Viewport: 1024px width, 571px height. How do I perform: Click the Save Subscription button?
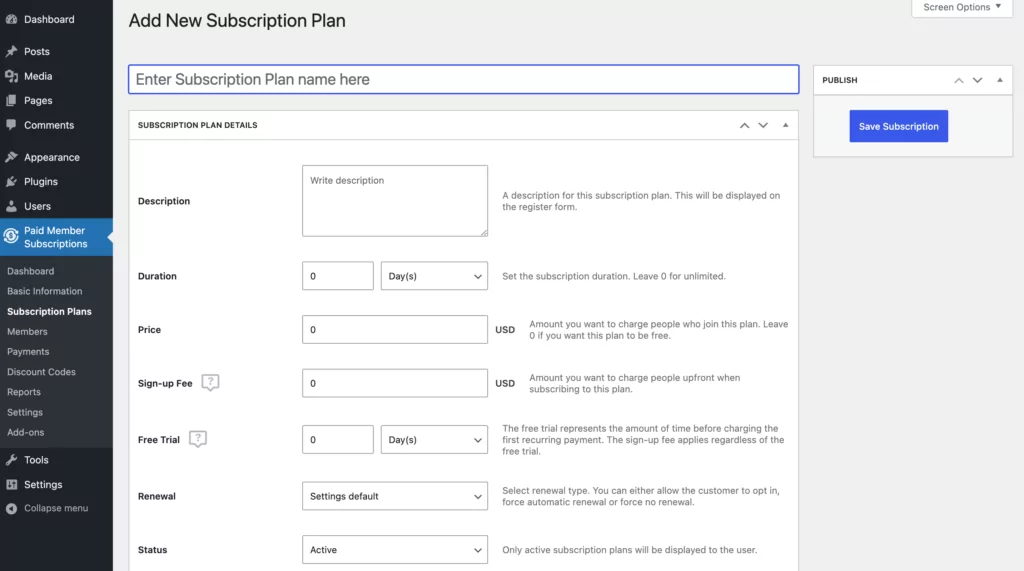(x=899, y=126)
